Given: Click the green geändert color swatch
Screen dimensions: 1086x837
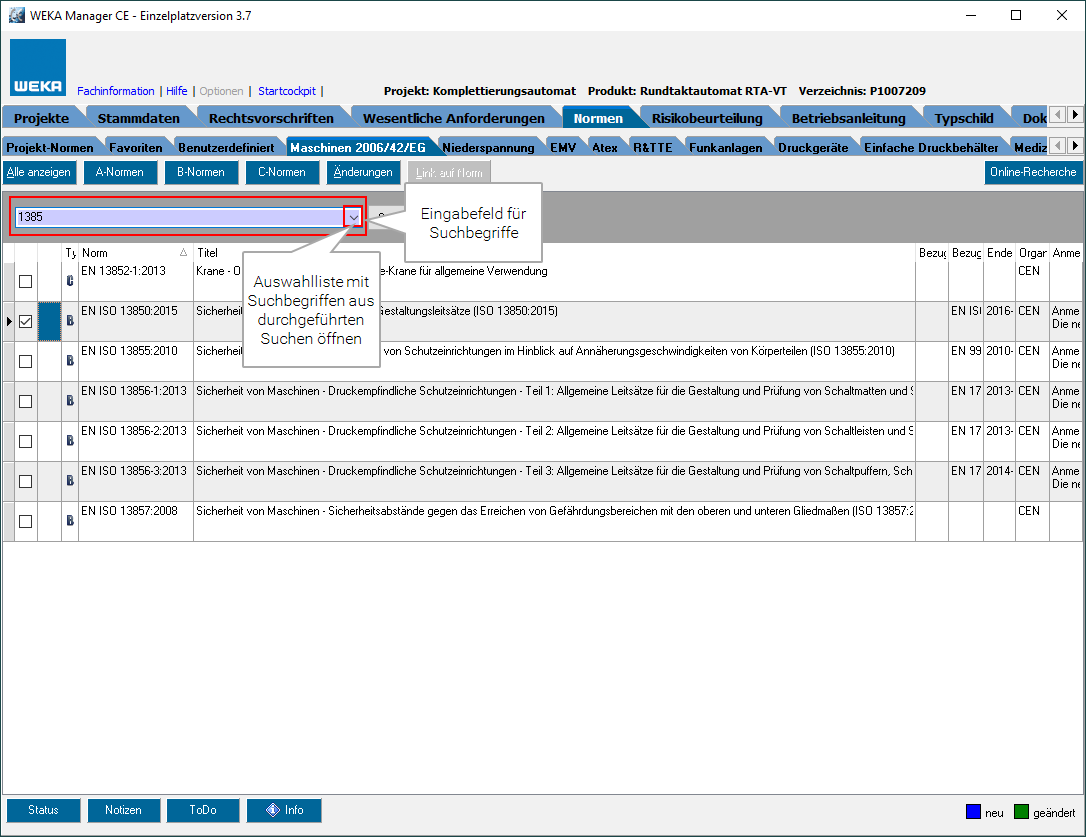Looking at the screenshot, I should pos(1021,811).
